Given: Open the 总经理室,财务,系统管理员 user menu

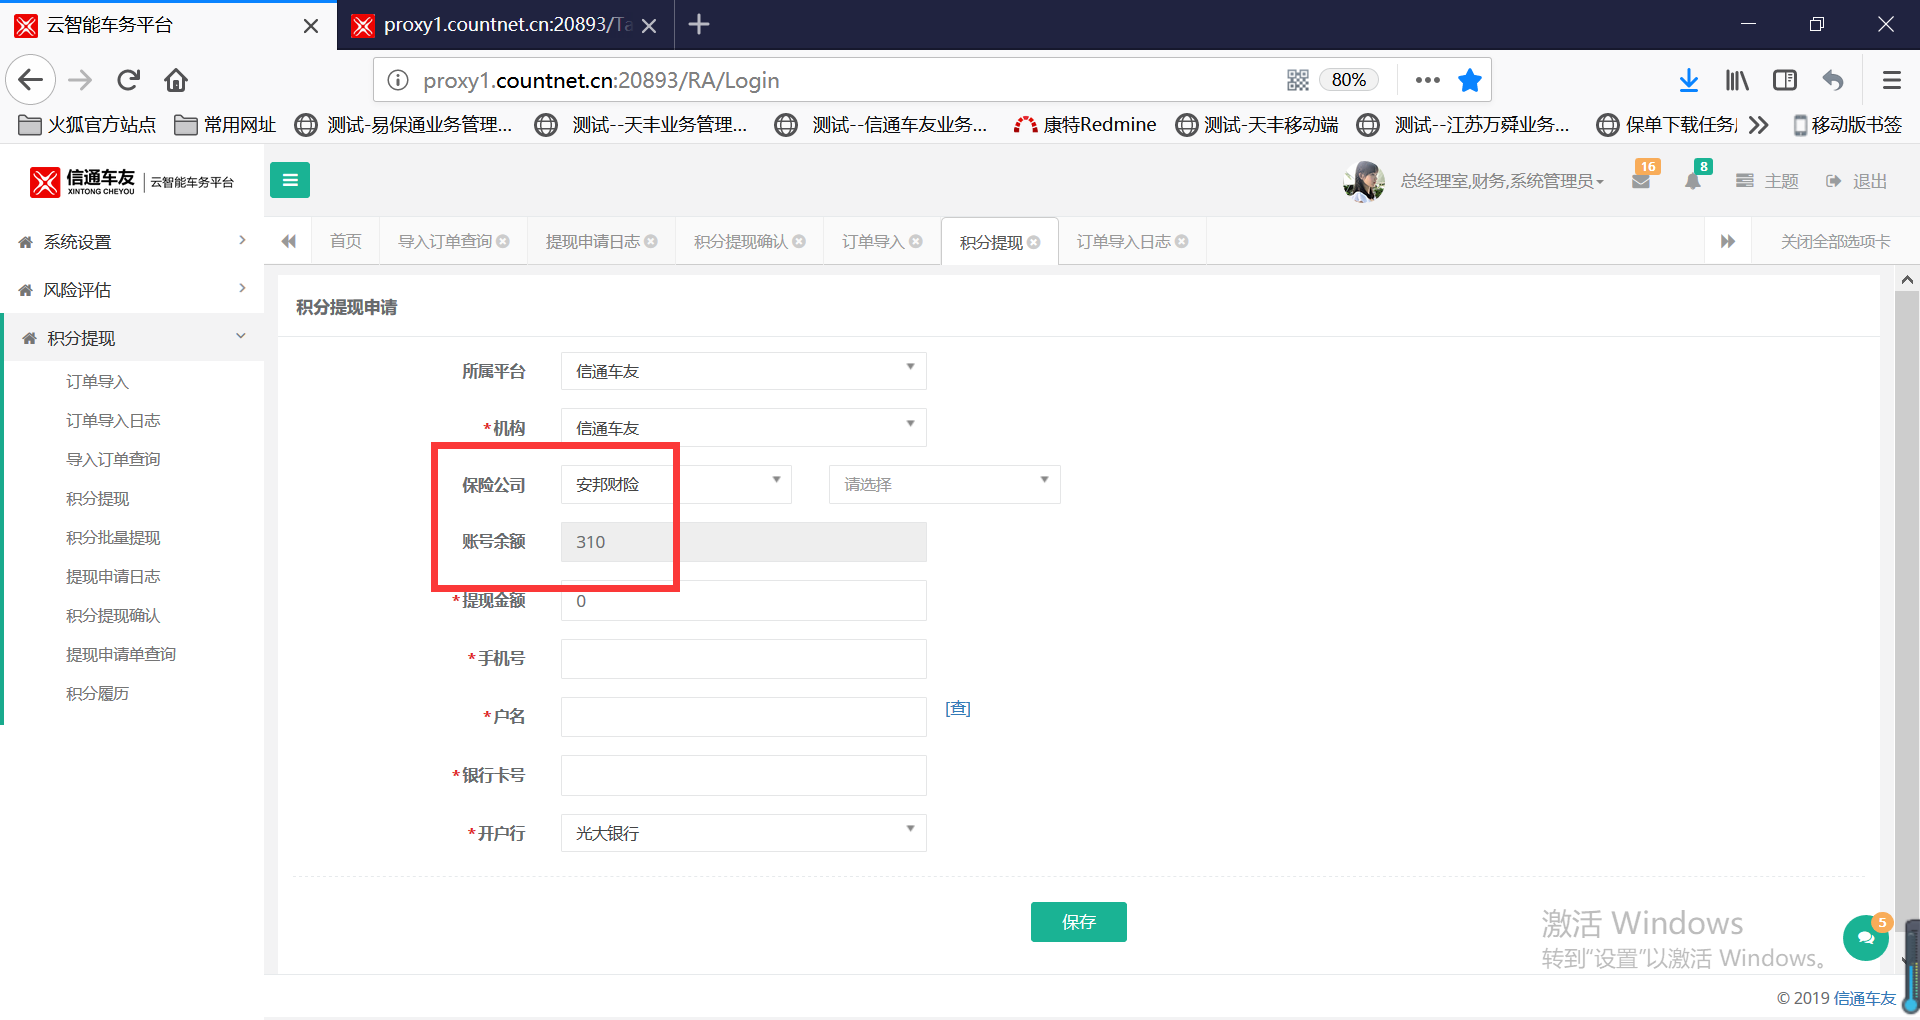Looking at the screenshot, I should pos(1502,181).
